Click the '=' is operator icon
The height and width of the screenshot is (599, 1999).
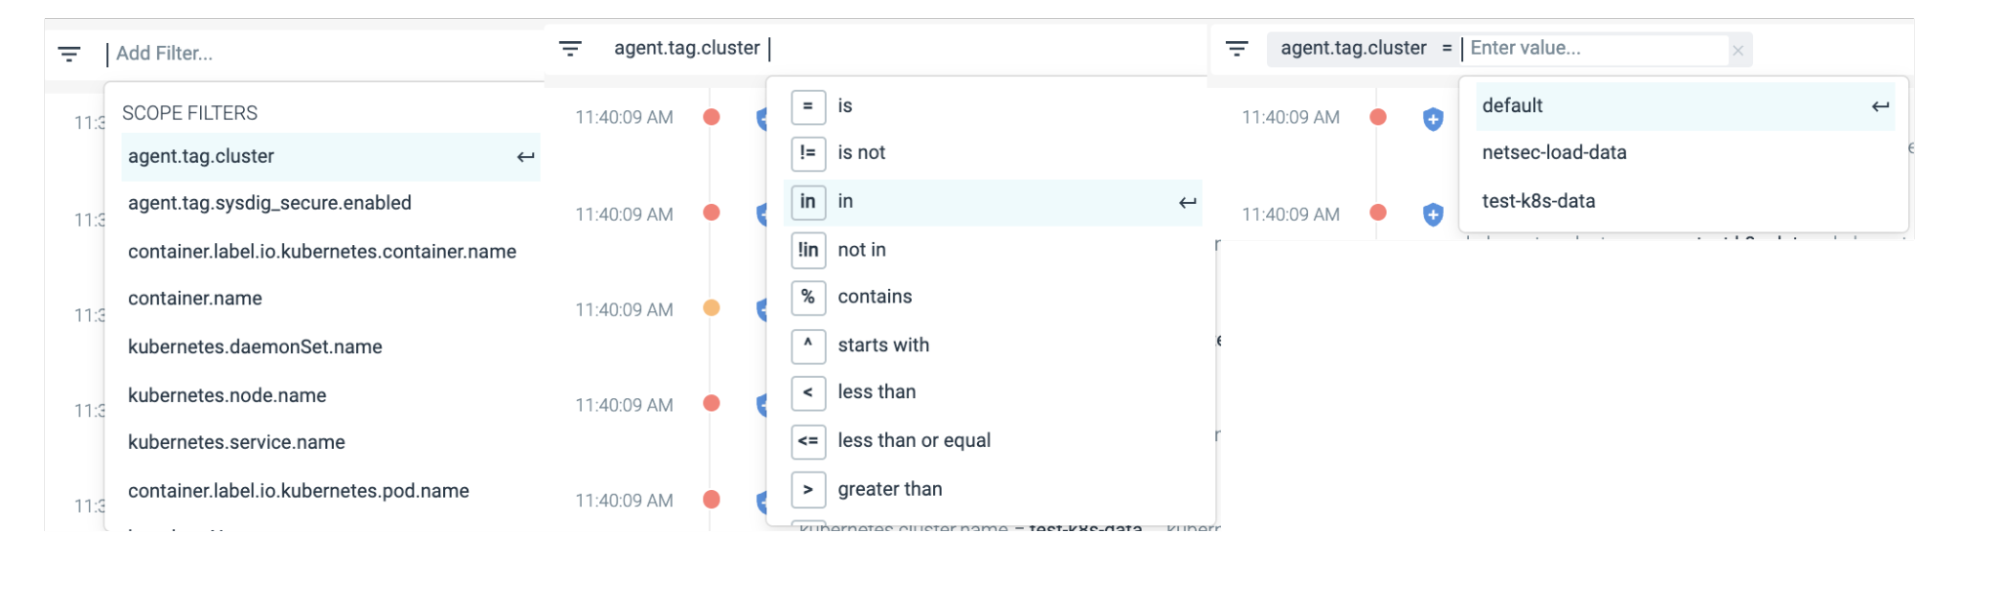pos(807,106)
